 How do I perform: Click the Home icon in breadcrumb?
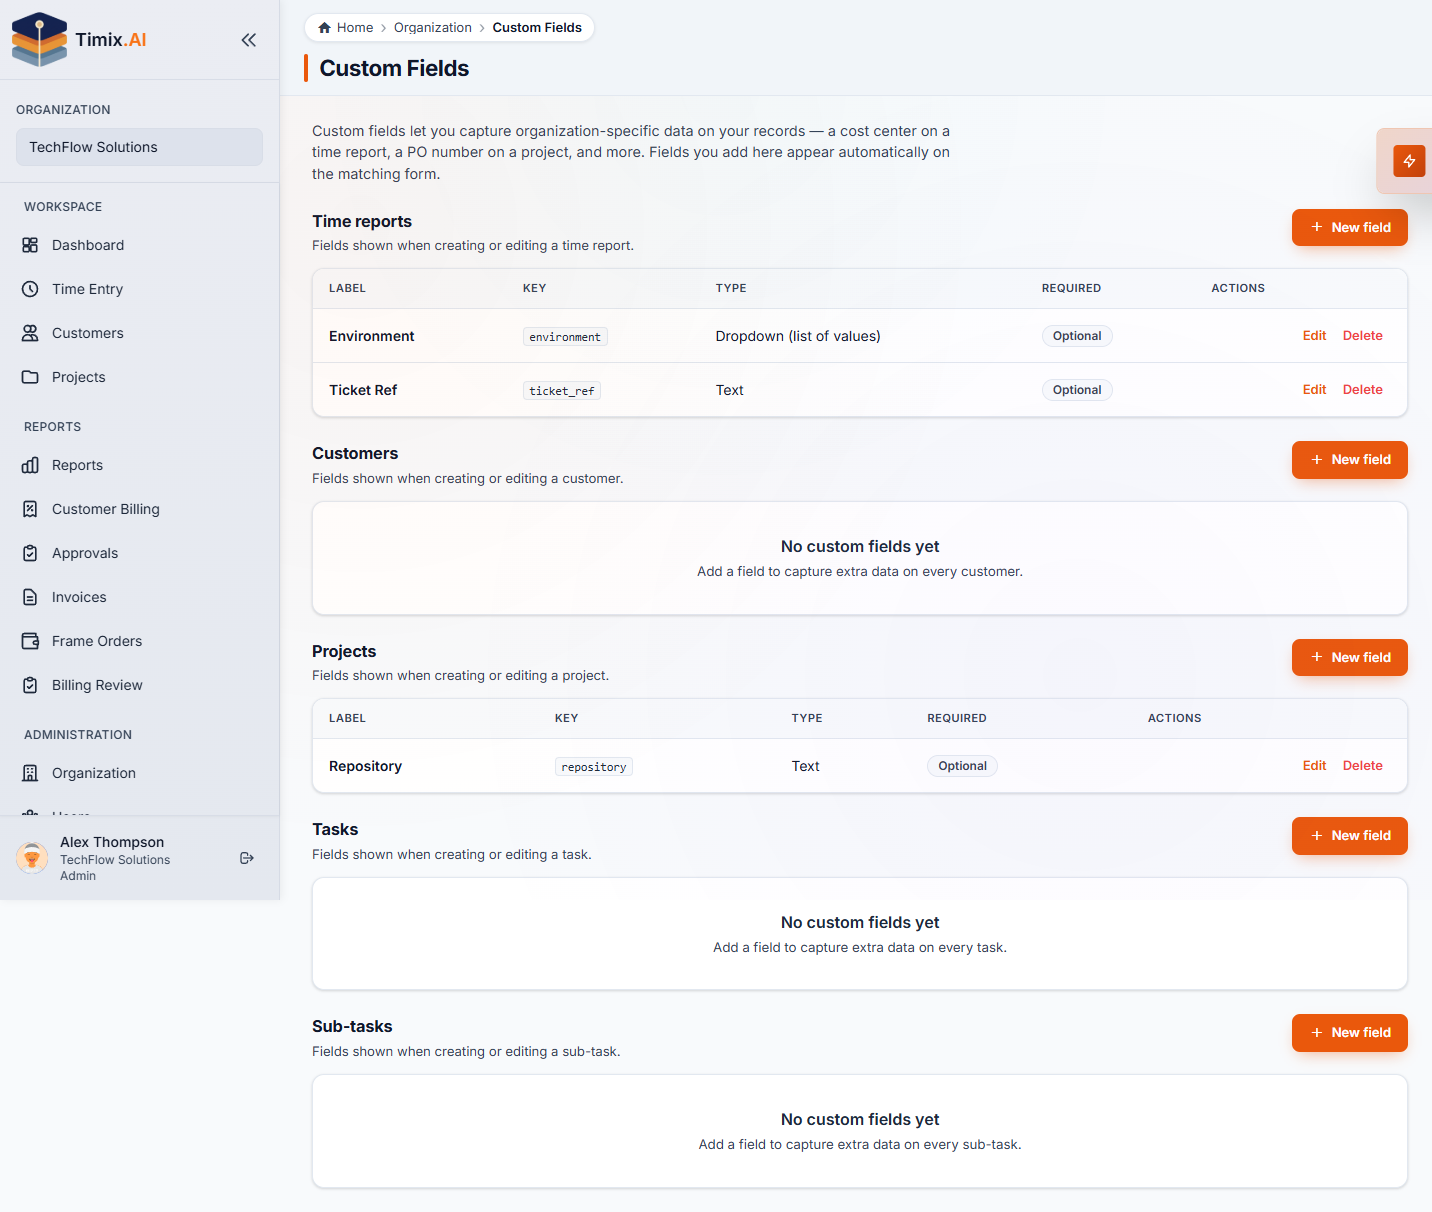click(x=324, y=28)
